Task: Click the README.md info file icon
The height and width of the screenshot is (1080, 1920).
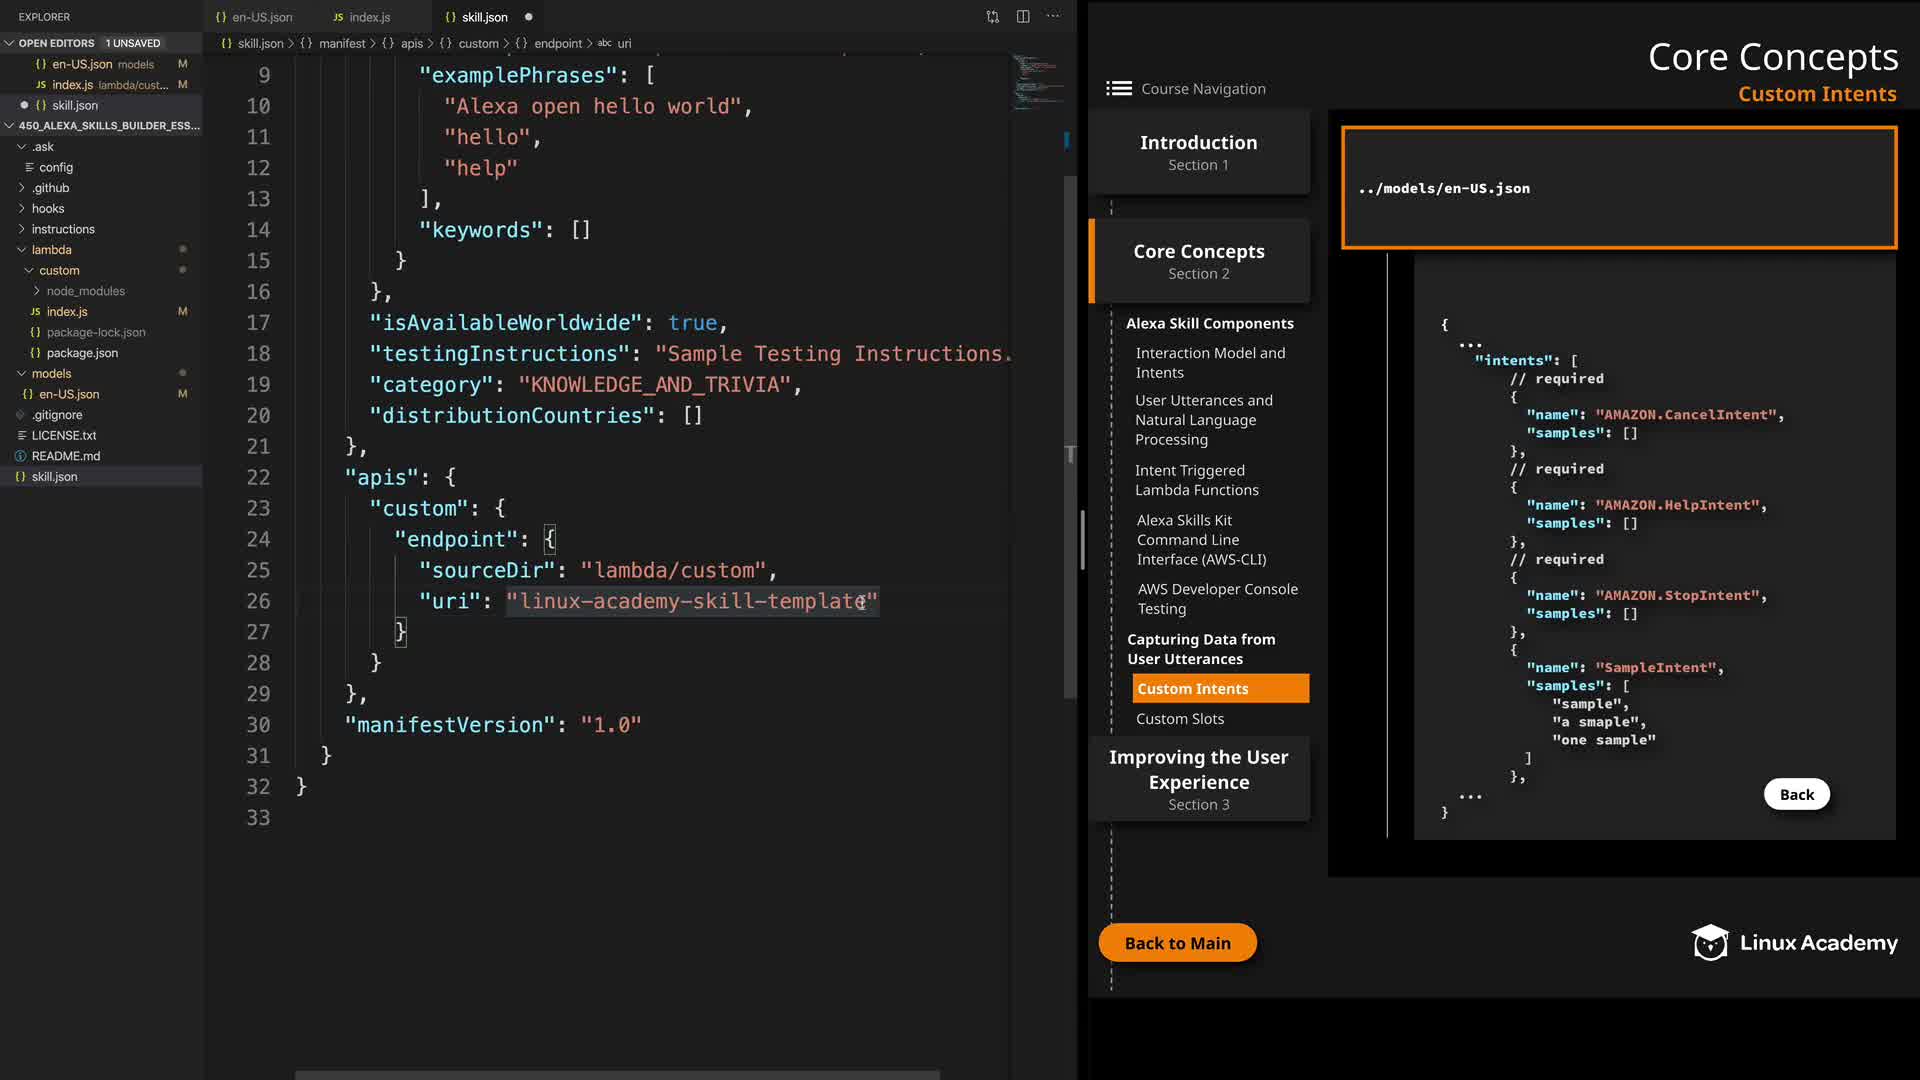Action: (20, 456)
